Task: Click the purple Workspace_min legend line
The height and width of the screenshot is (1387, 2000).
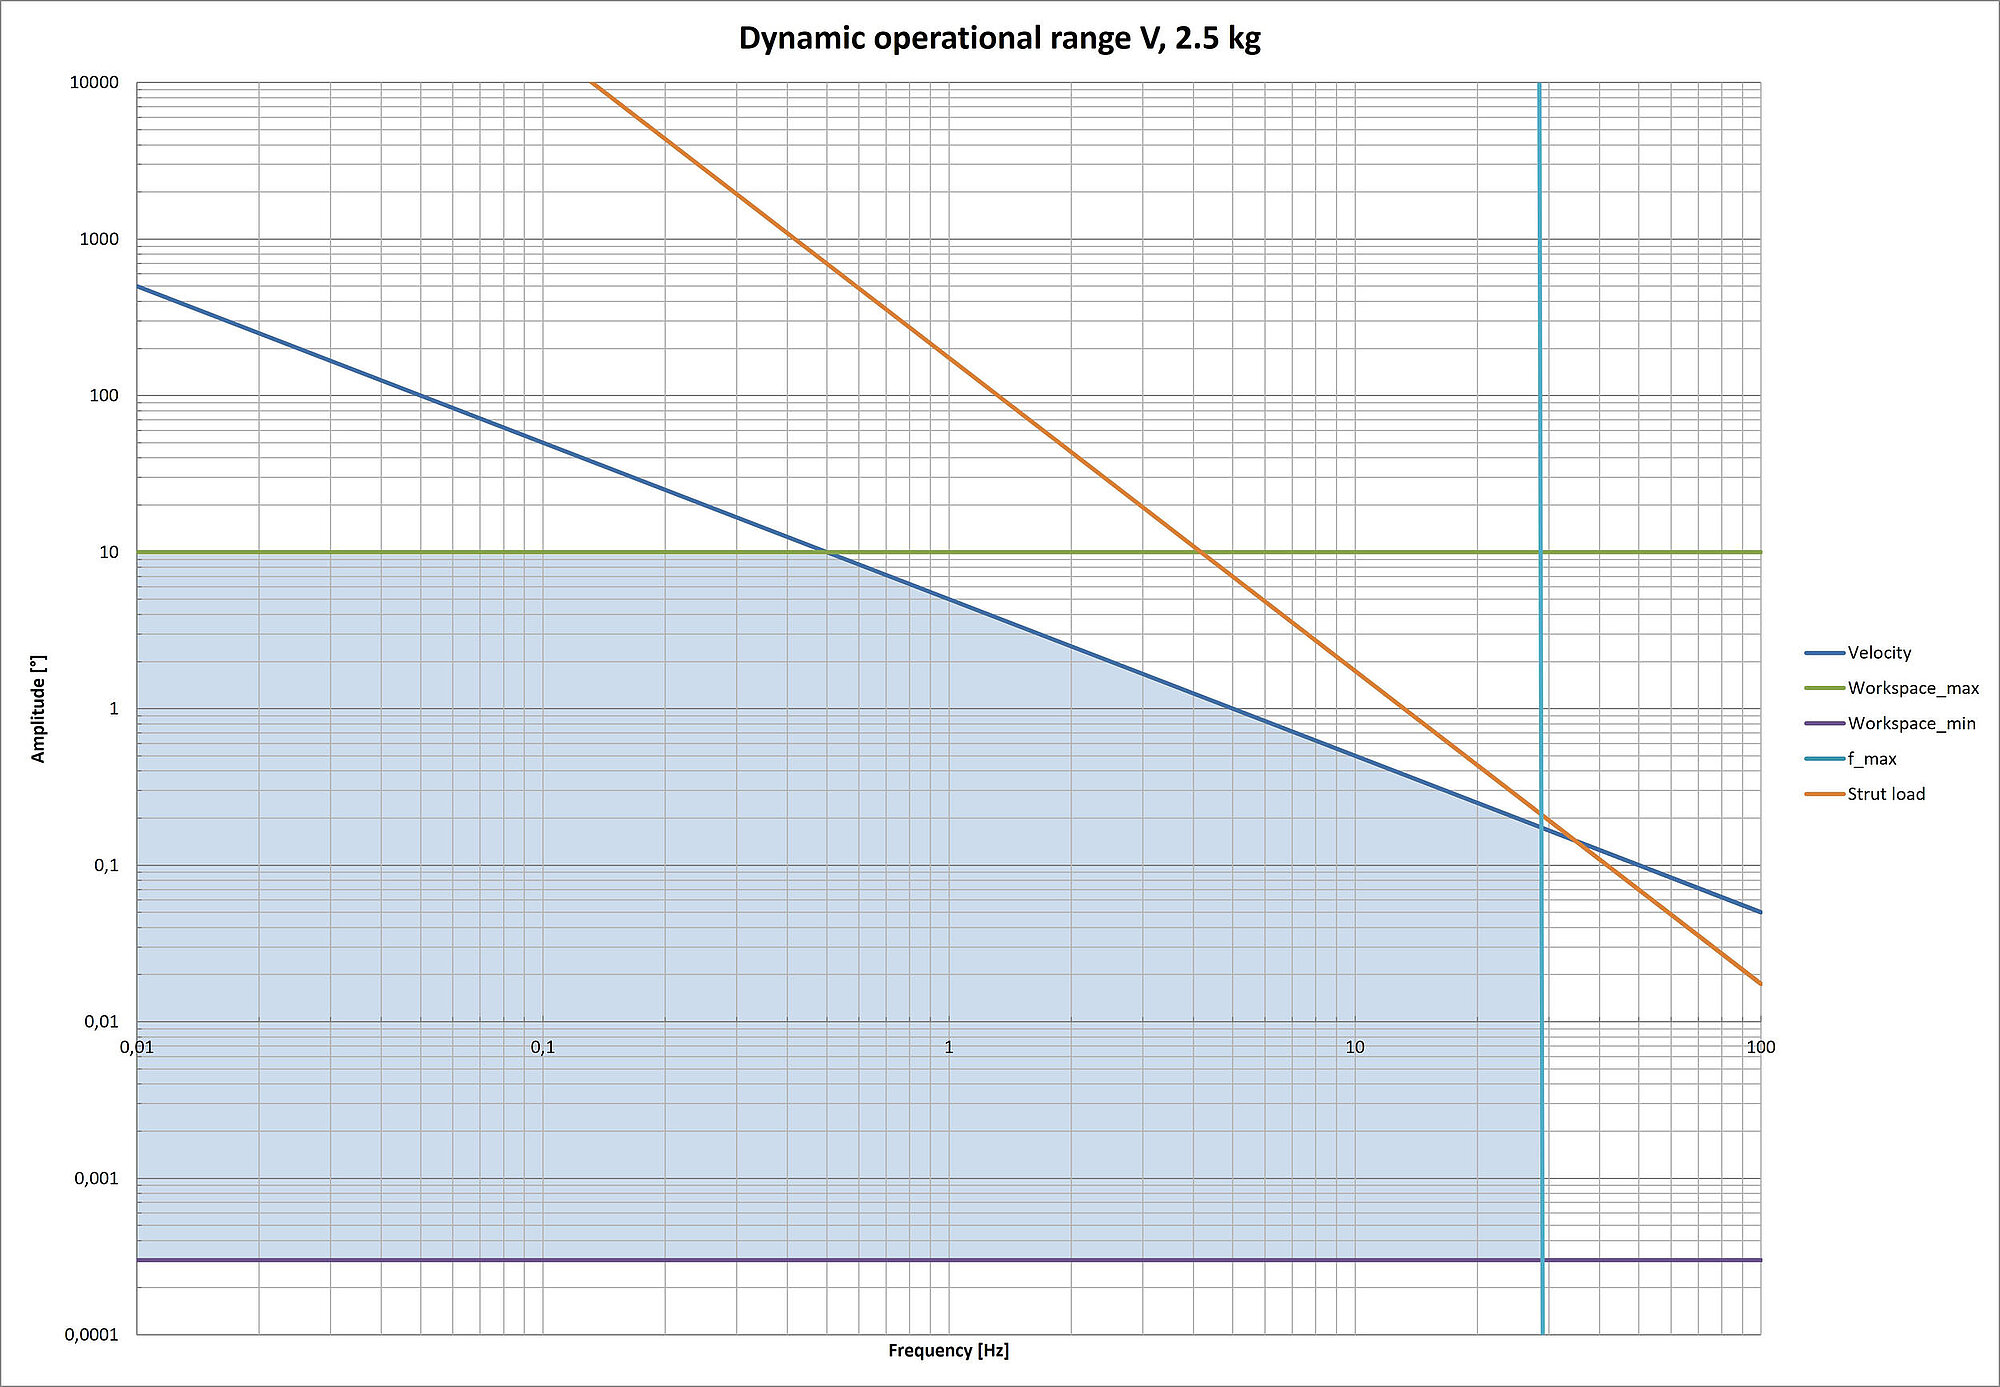Action: point(1824,723)
